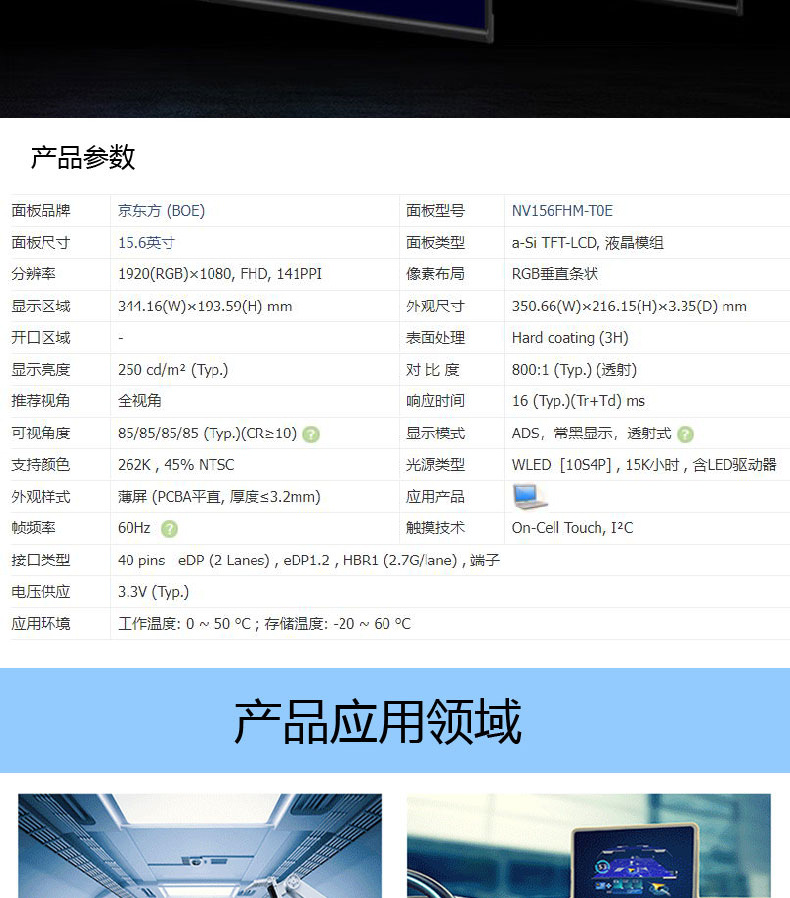Select the 显示模式 label cell
Screen dimensions: 790x898
(435, 434)
